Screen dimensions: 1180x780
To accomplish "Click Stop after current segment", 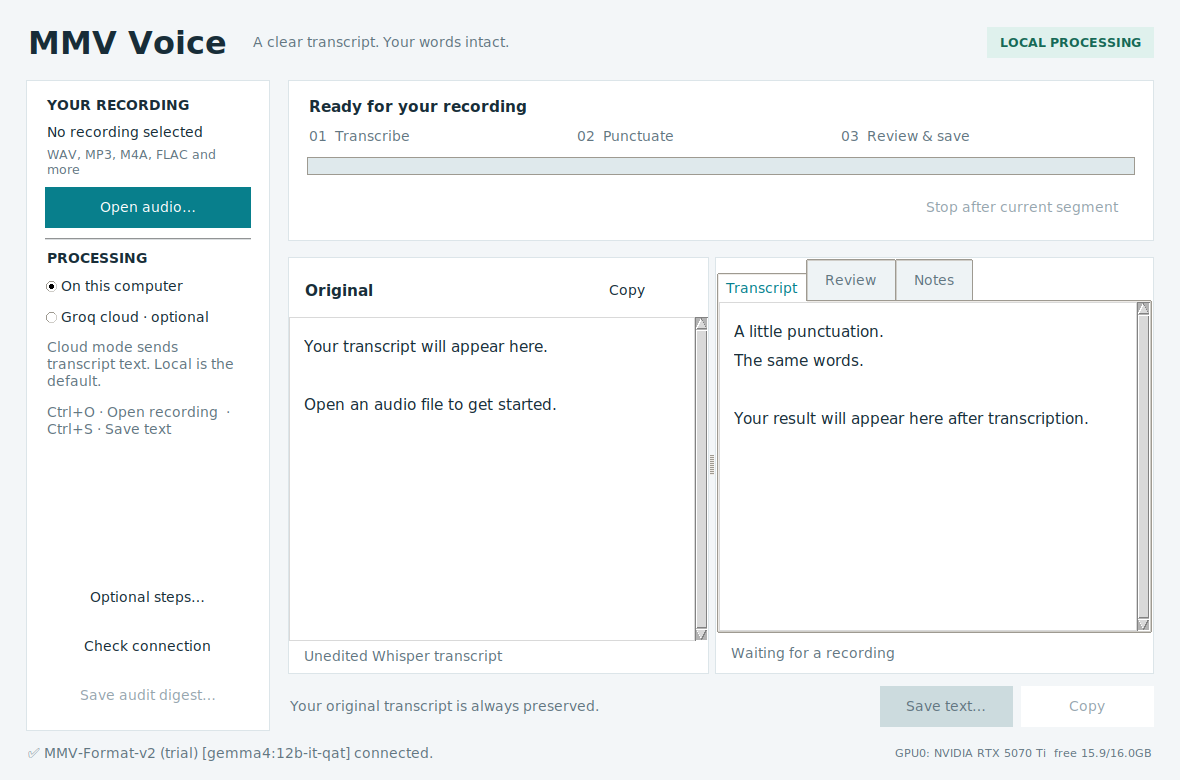I will click(x=1022, y=207).
